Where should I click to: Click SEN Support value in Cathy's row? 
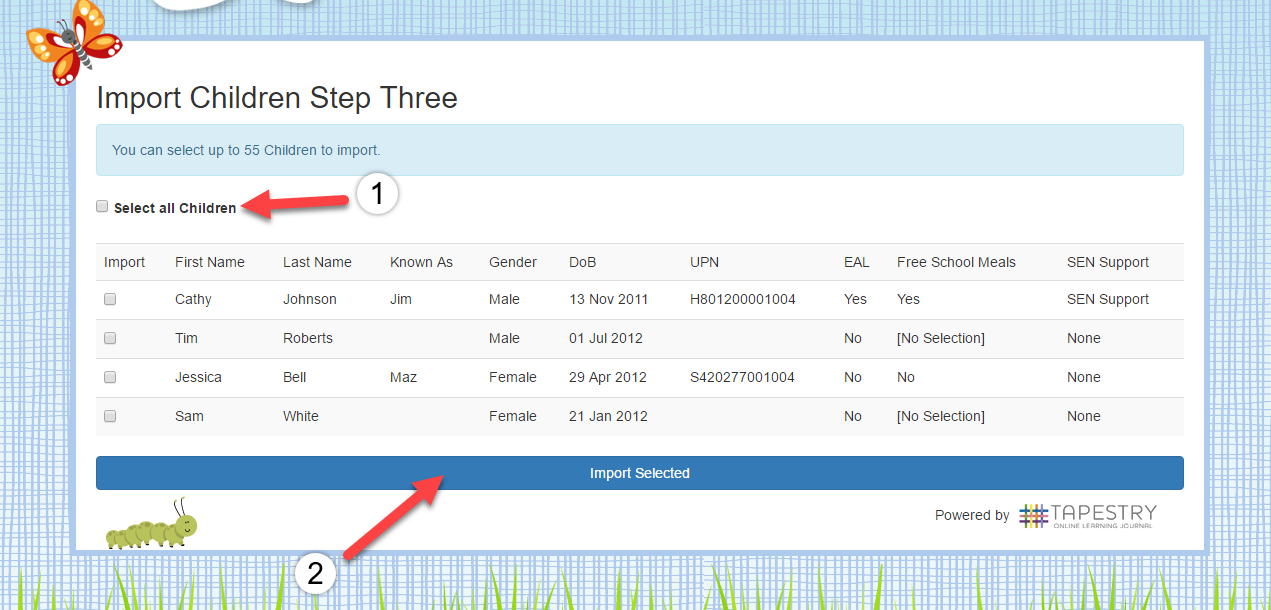tap(1108, 299)
